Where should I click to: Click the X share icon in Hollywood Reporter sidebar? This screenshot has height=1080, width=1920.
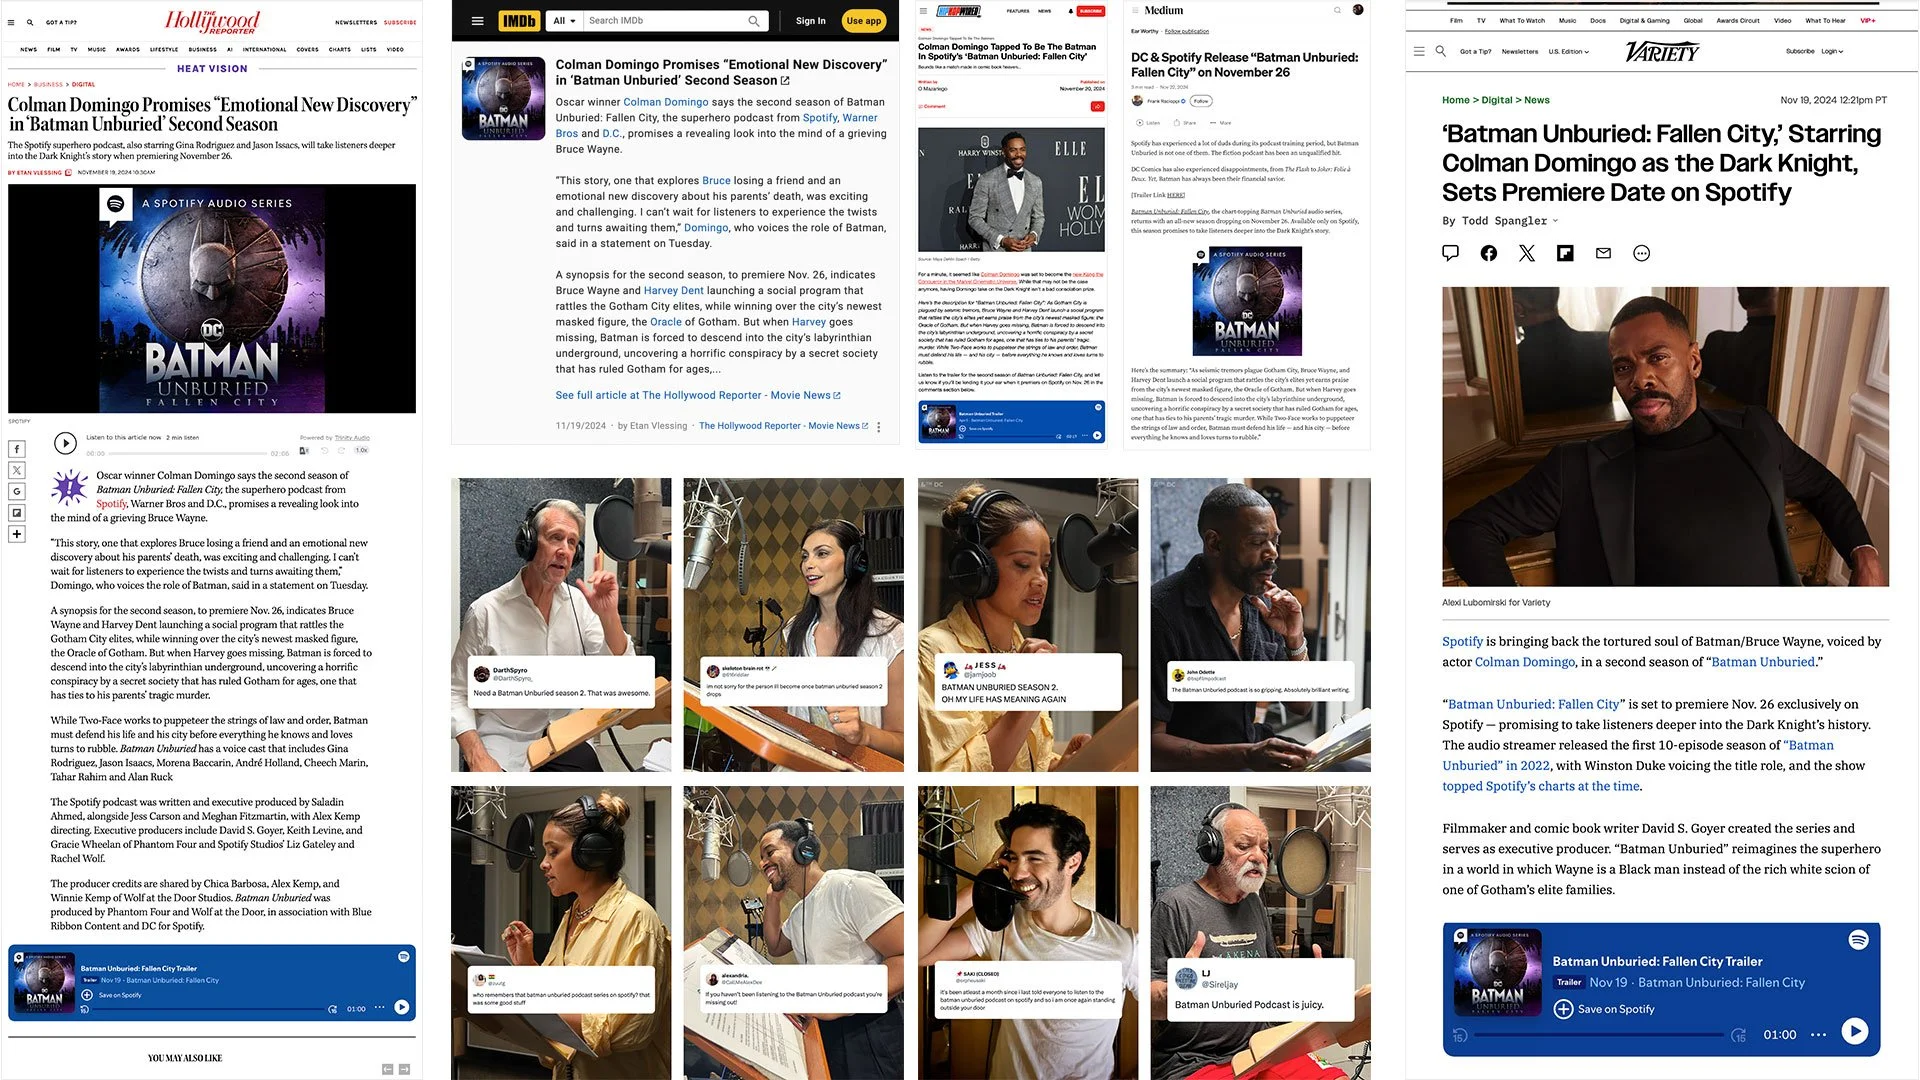coord(17,471)
